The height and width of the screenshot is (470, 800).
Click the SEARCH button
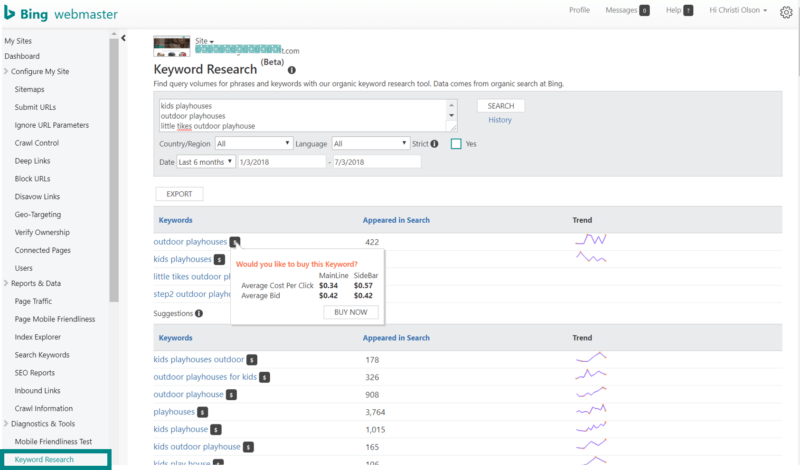pos(501,106)
